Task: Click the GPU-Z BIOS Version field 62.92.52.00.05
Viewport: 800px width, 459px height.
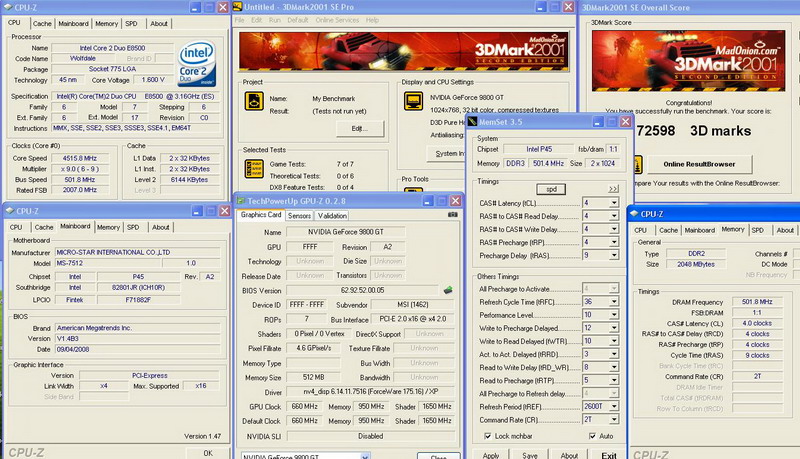Action: (362, 290)
